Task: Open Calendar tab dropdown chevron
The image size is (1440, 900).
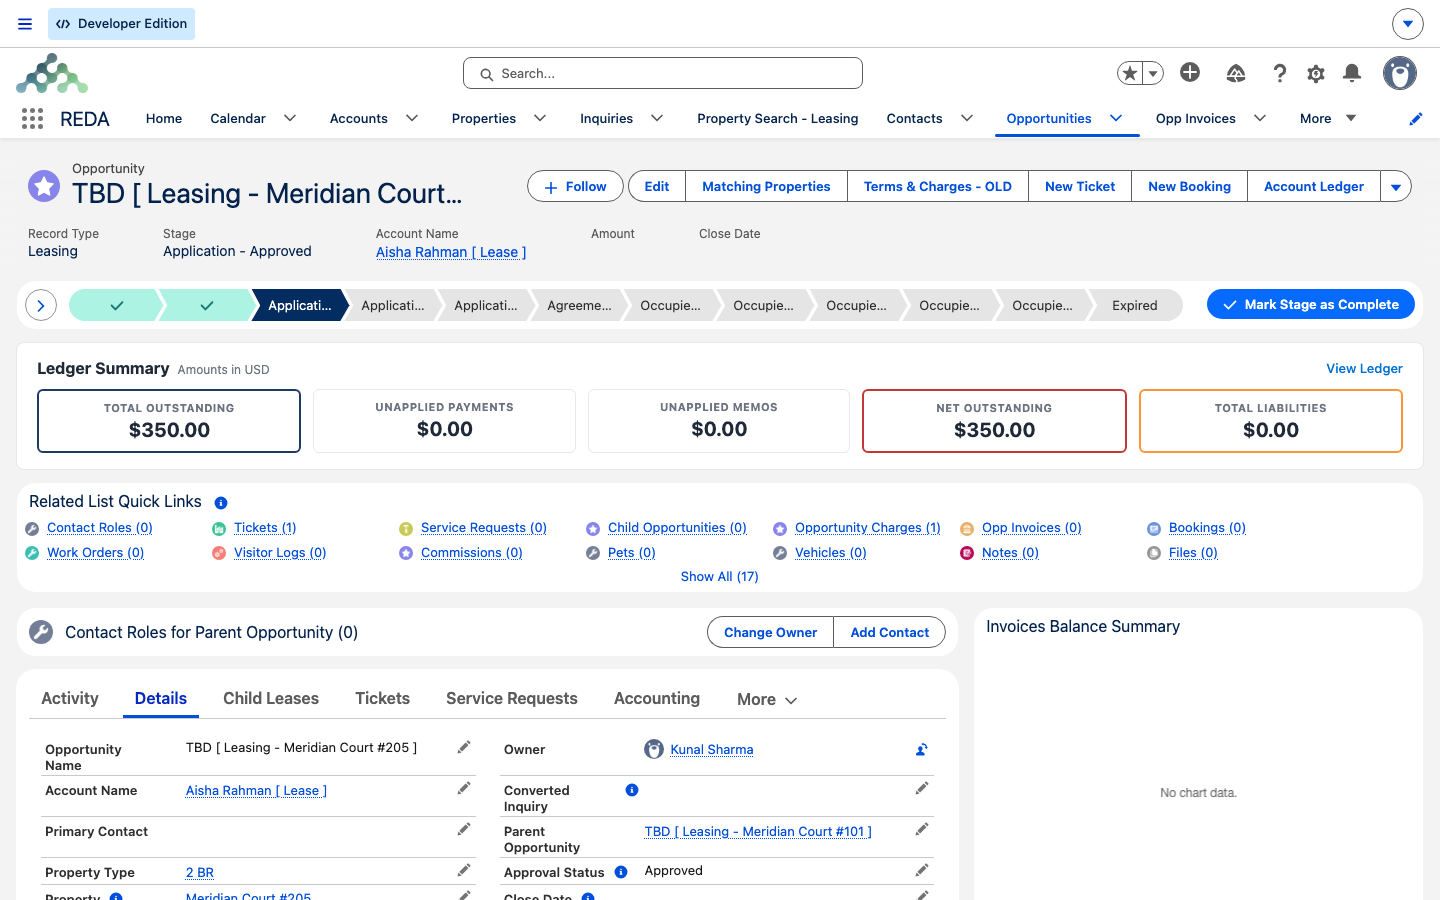Action: point(290,118)
